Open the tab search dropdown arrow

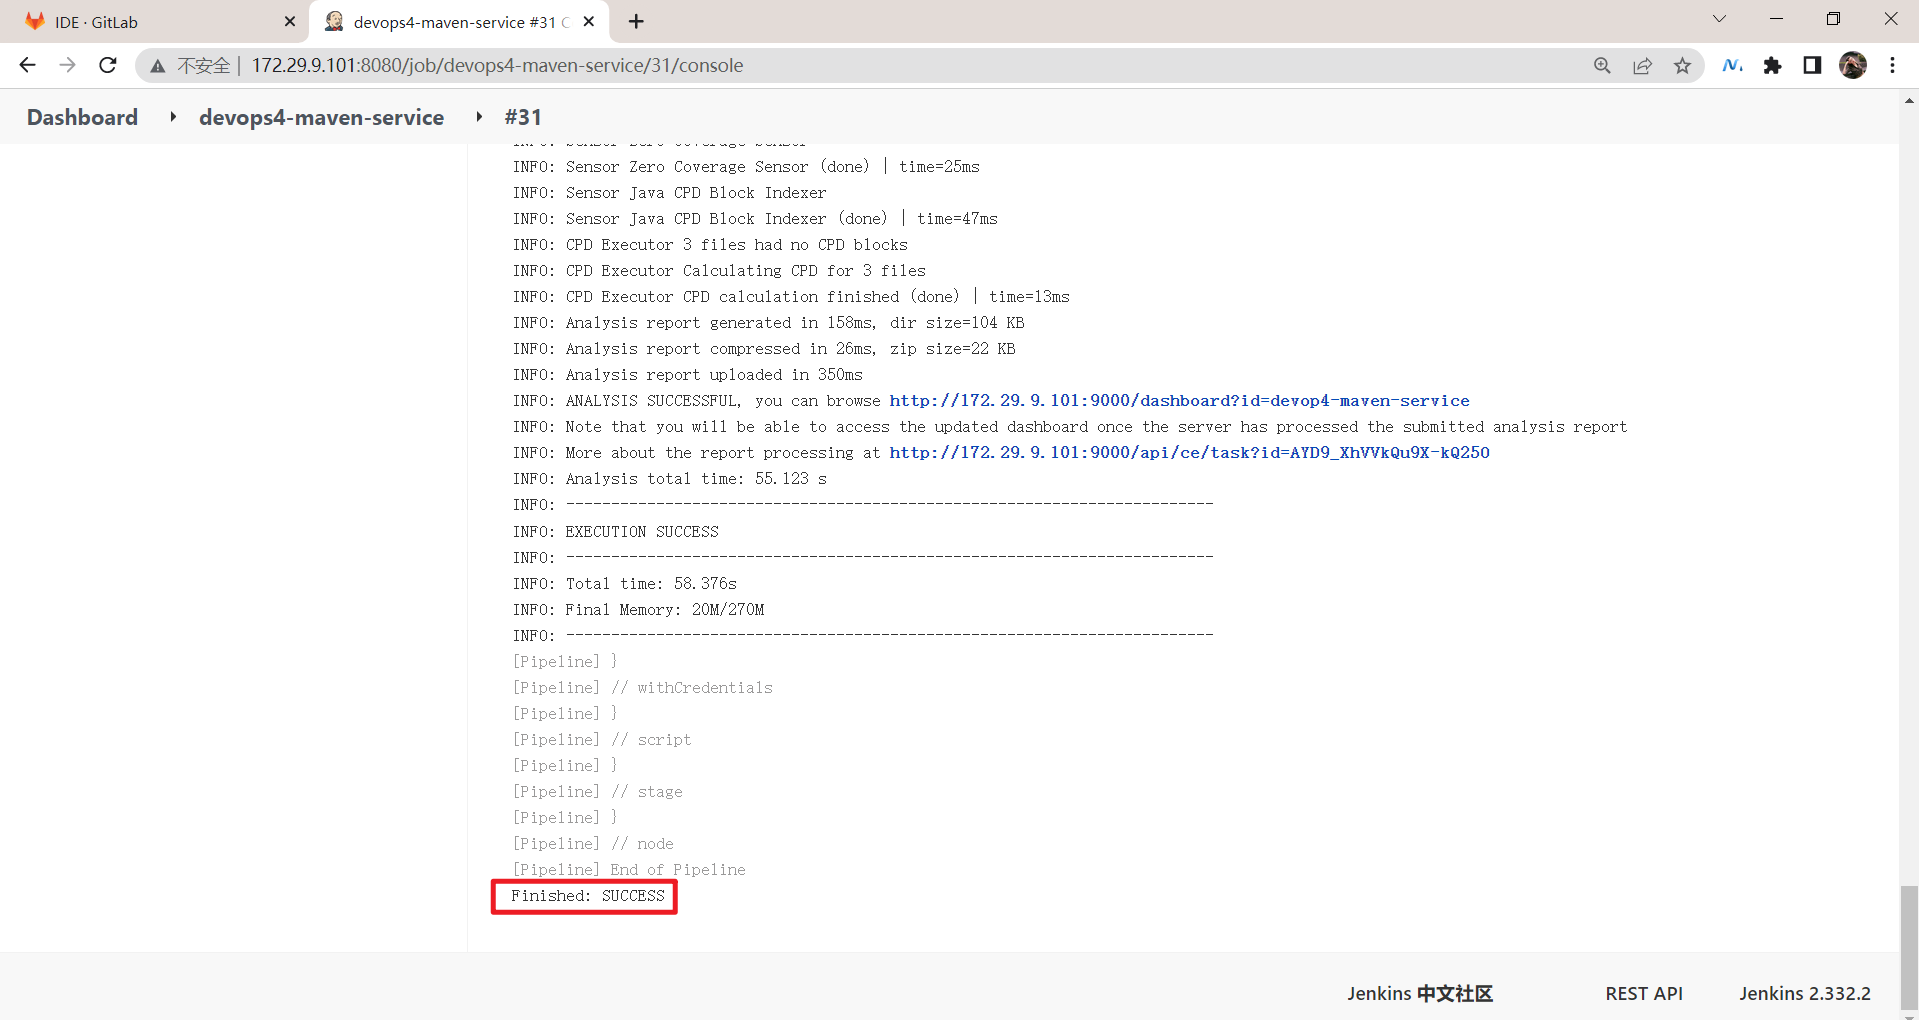1719,19
